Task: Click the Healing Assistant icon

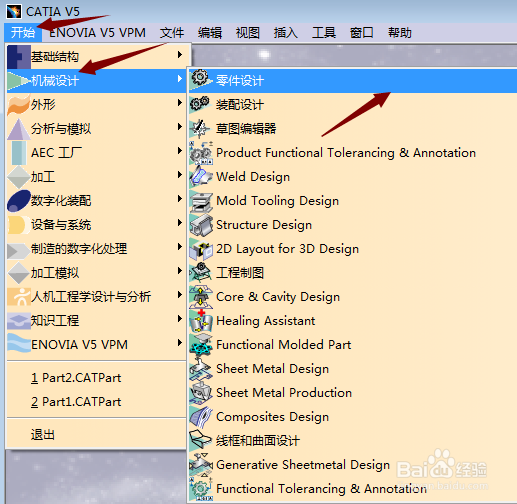Action: [201, 321]
